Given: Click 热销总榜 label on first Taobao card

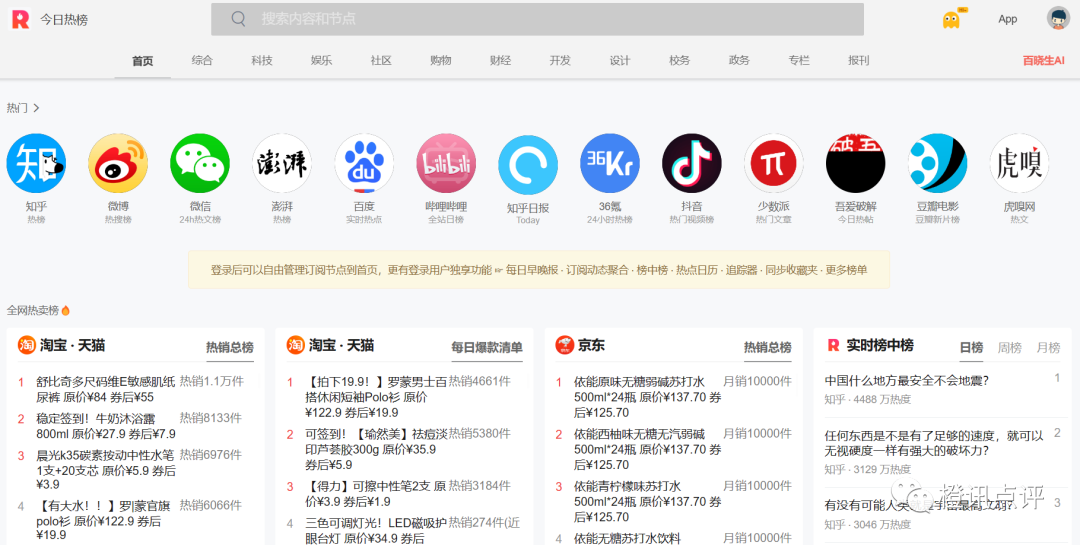Looking at the screenshot, I should [230, 348].
